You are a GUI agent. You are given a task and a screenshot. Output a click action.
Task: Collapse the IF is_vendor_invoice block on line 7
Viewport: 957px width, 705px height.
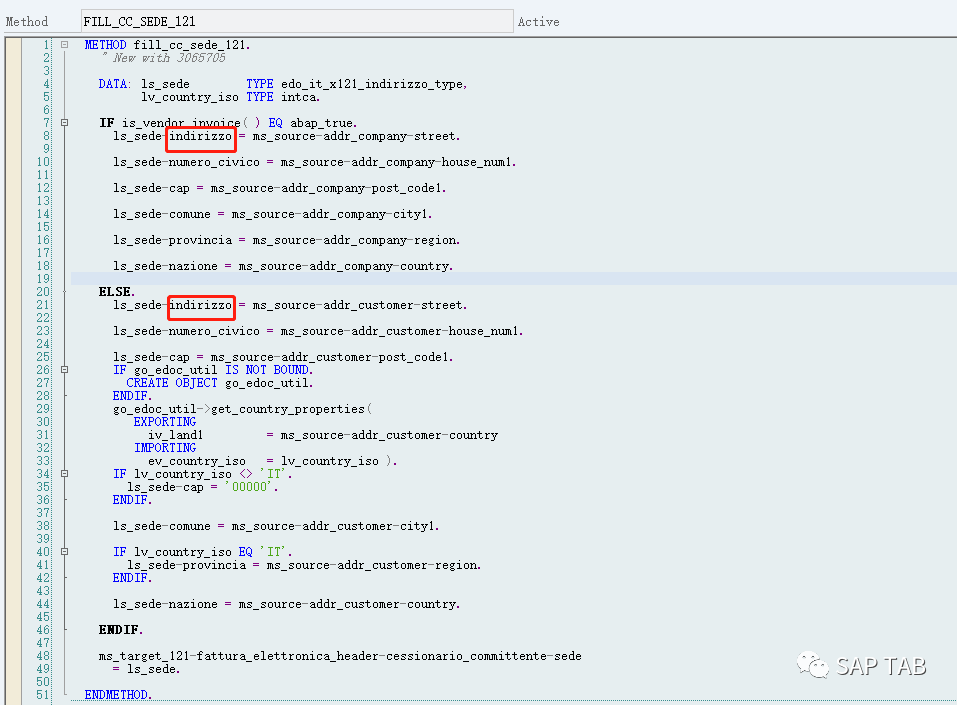(64, 123)
